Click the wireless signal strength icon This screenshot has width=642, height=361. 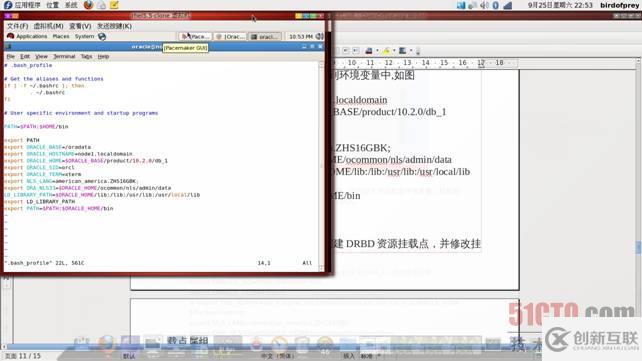click(508, 5)
